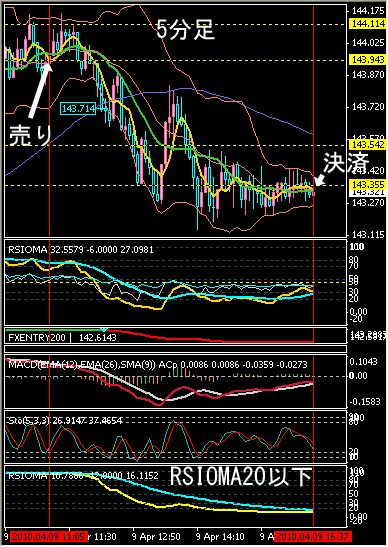Click the -0.1583 value on MACD scale
388x547 pixels.
pos(365,402)
